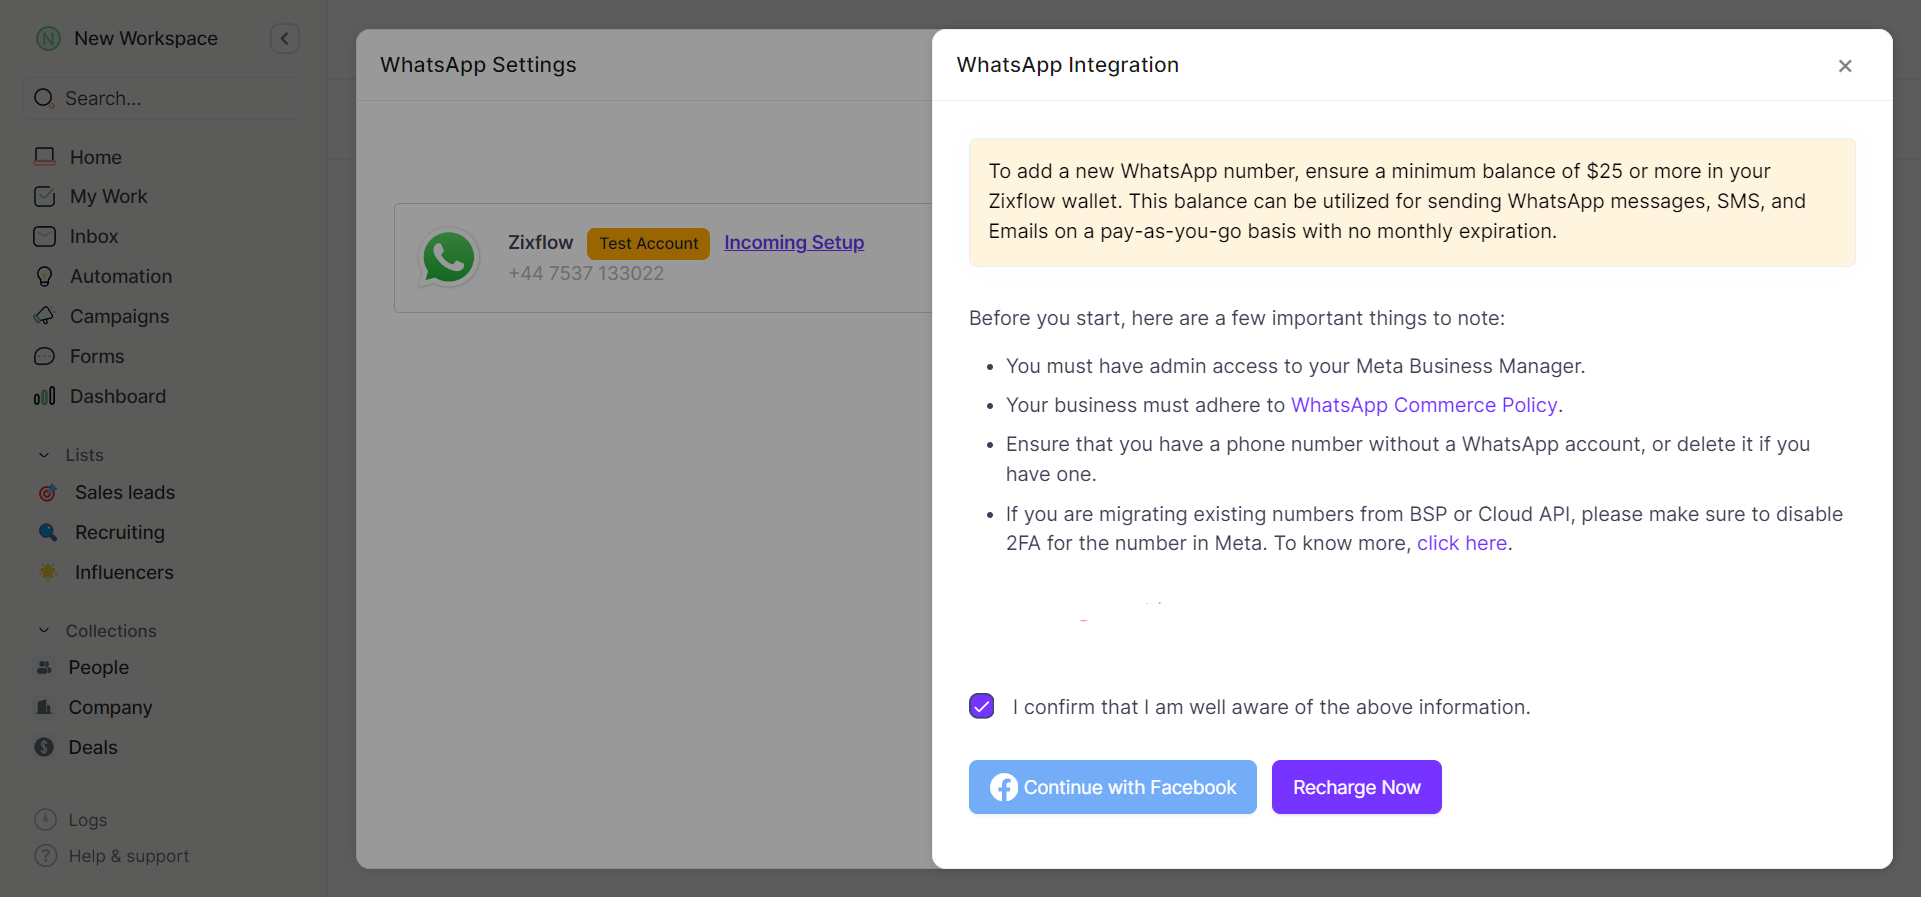This screenshot has width=1921, height=897.
Task: Click the confirmation statement label text
Action: click(1271, 707)
